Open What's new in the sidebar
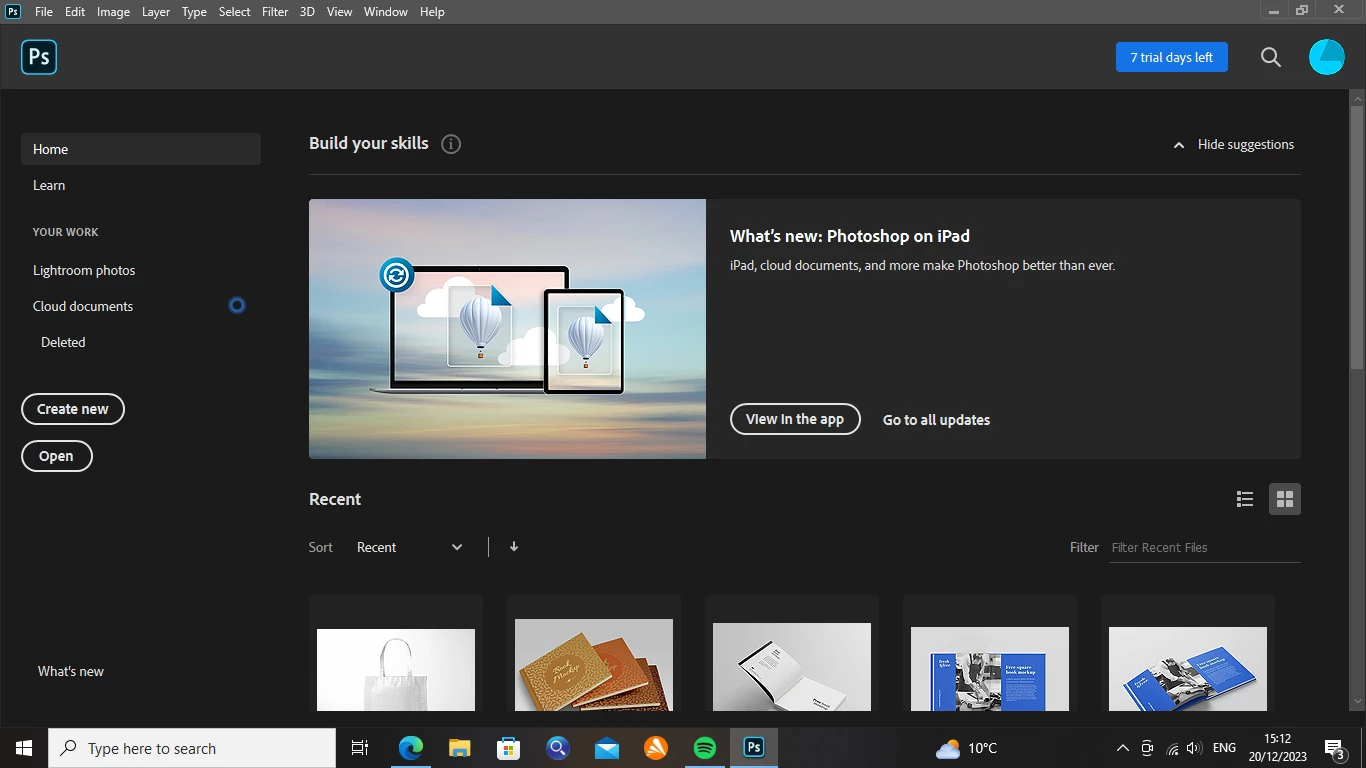This screenshot has width=1366, height=768. [x=71, y=671]
